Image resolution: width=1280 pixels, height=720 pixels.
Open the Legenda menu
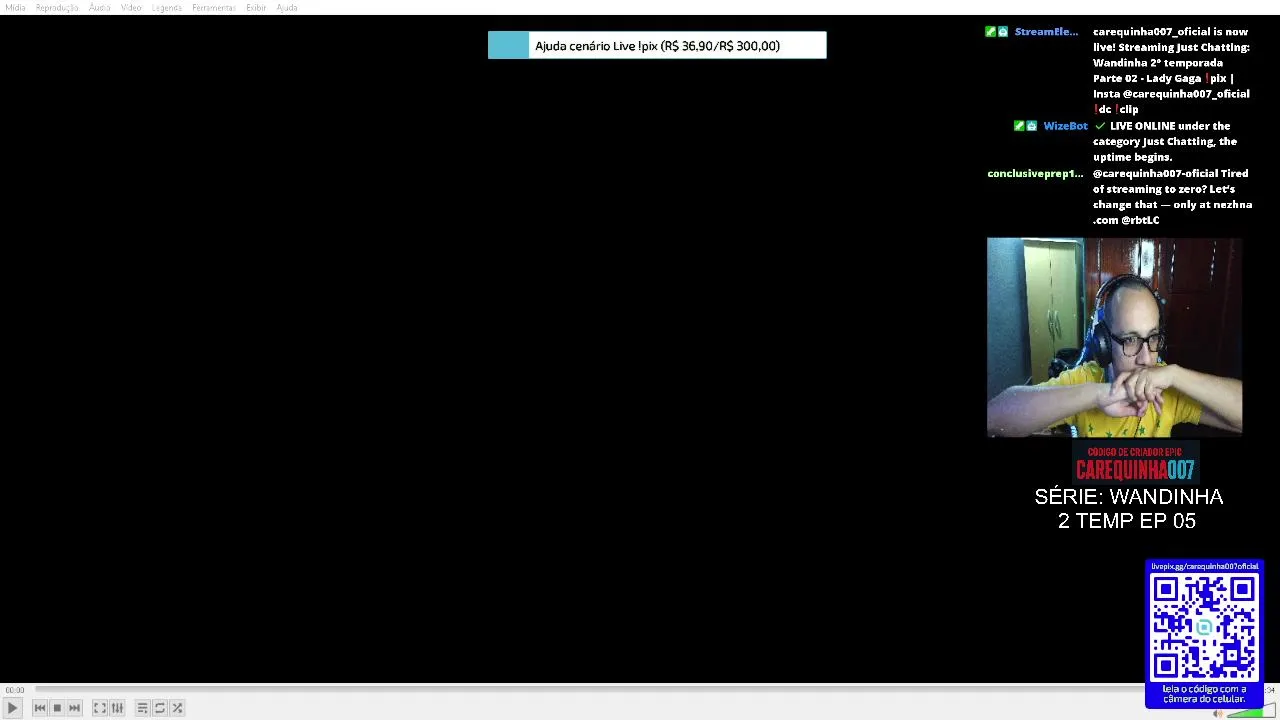tap(167, 7)
